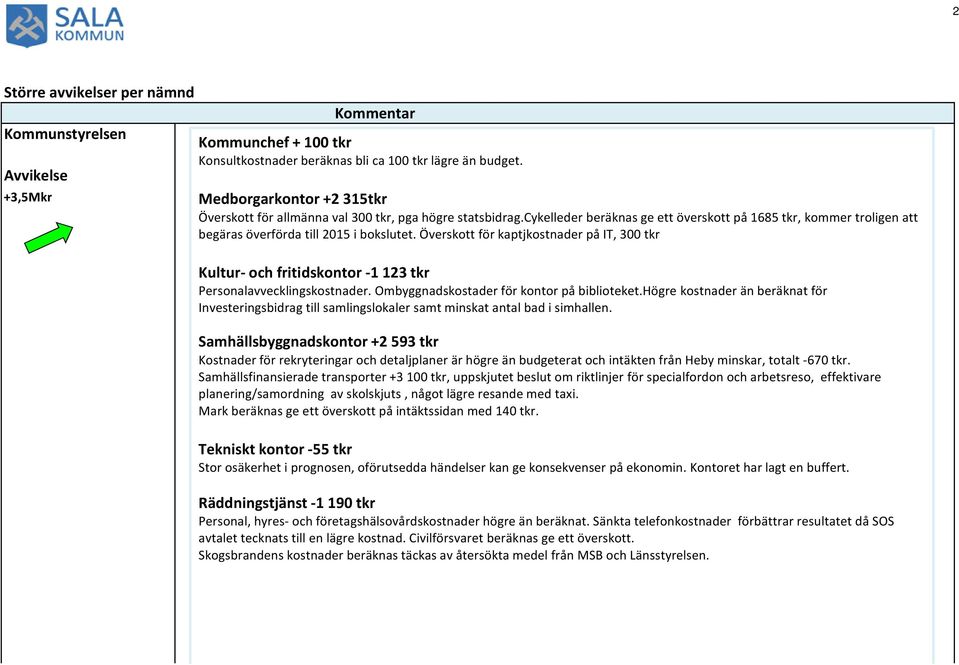Select the line starting 'Personalavvecklingskostnader'
Screen dimensions: 959x665
pyautogui.click(x=513, y=291)
